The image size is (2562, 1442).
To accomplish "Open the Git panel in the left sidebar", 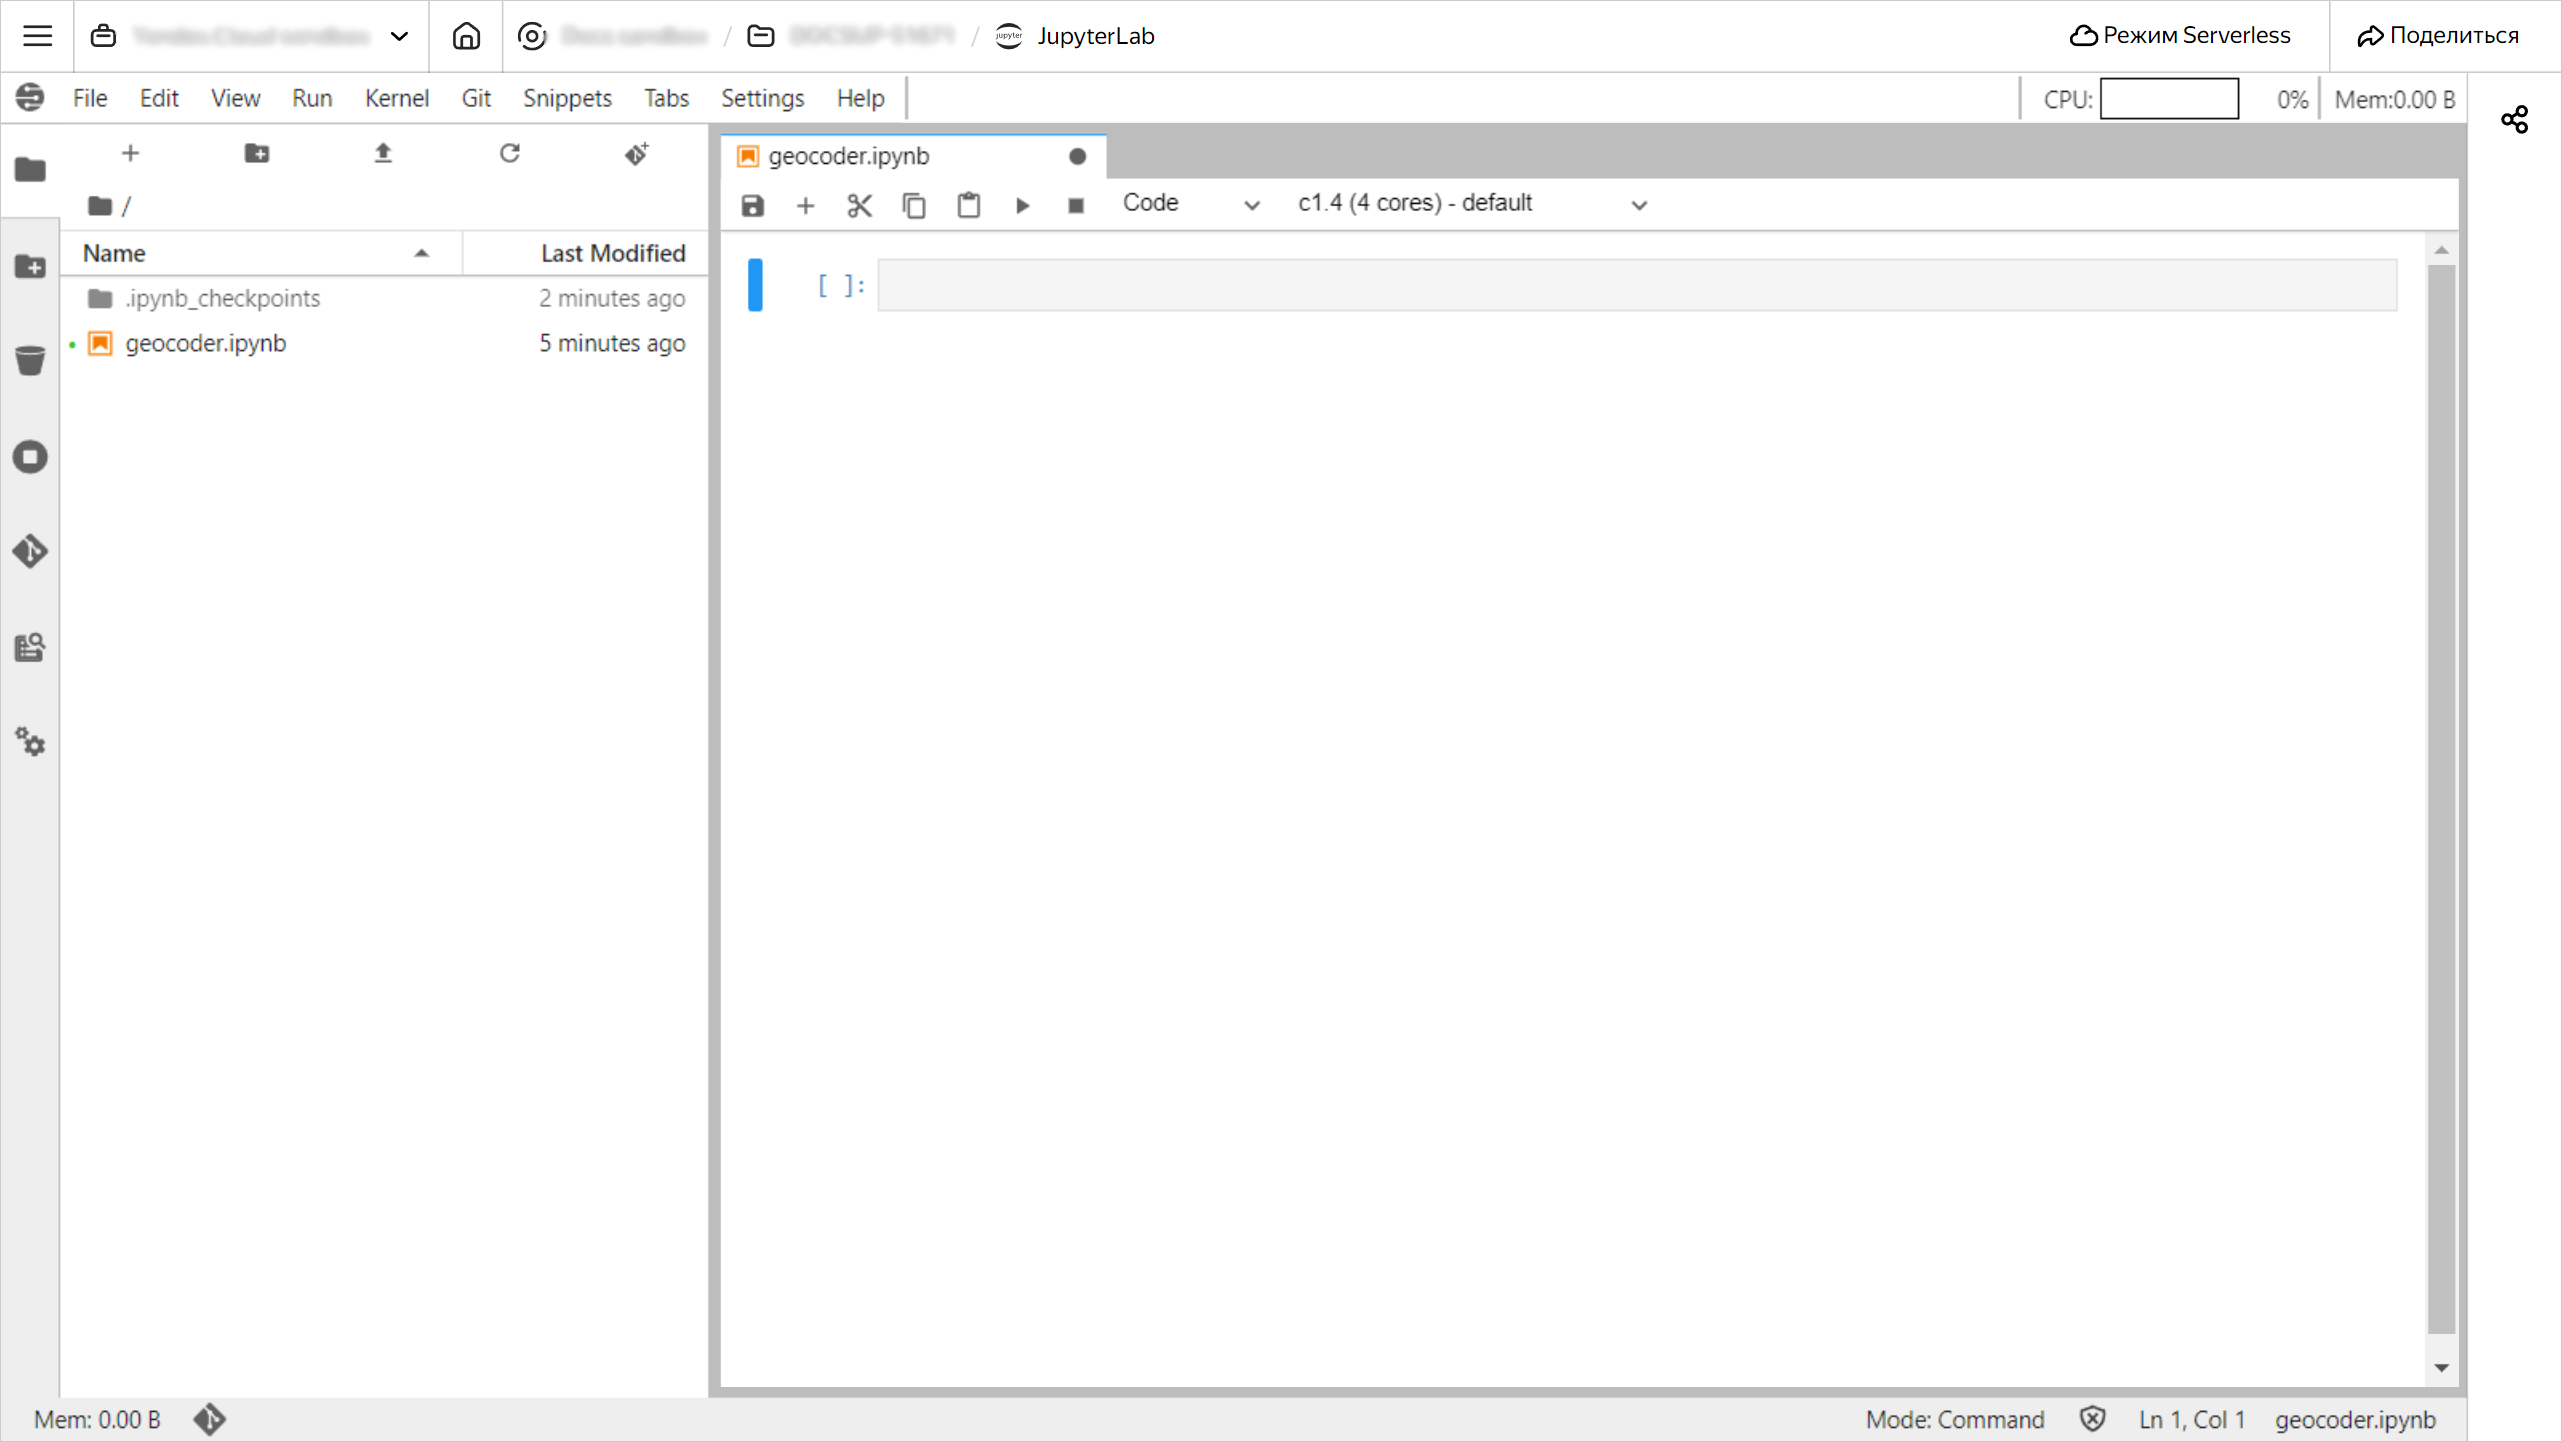I will point(30,551).
